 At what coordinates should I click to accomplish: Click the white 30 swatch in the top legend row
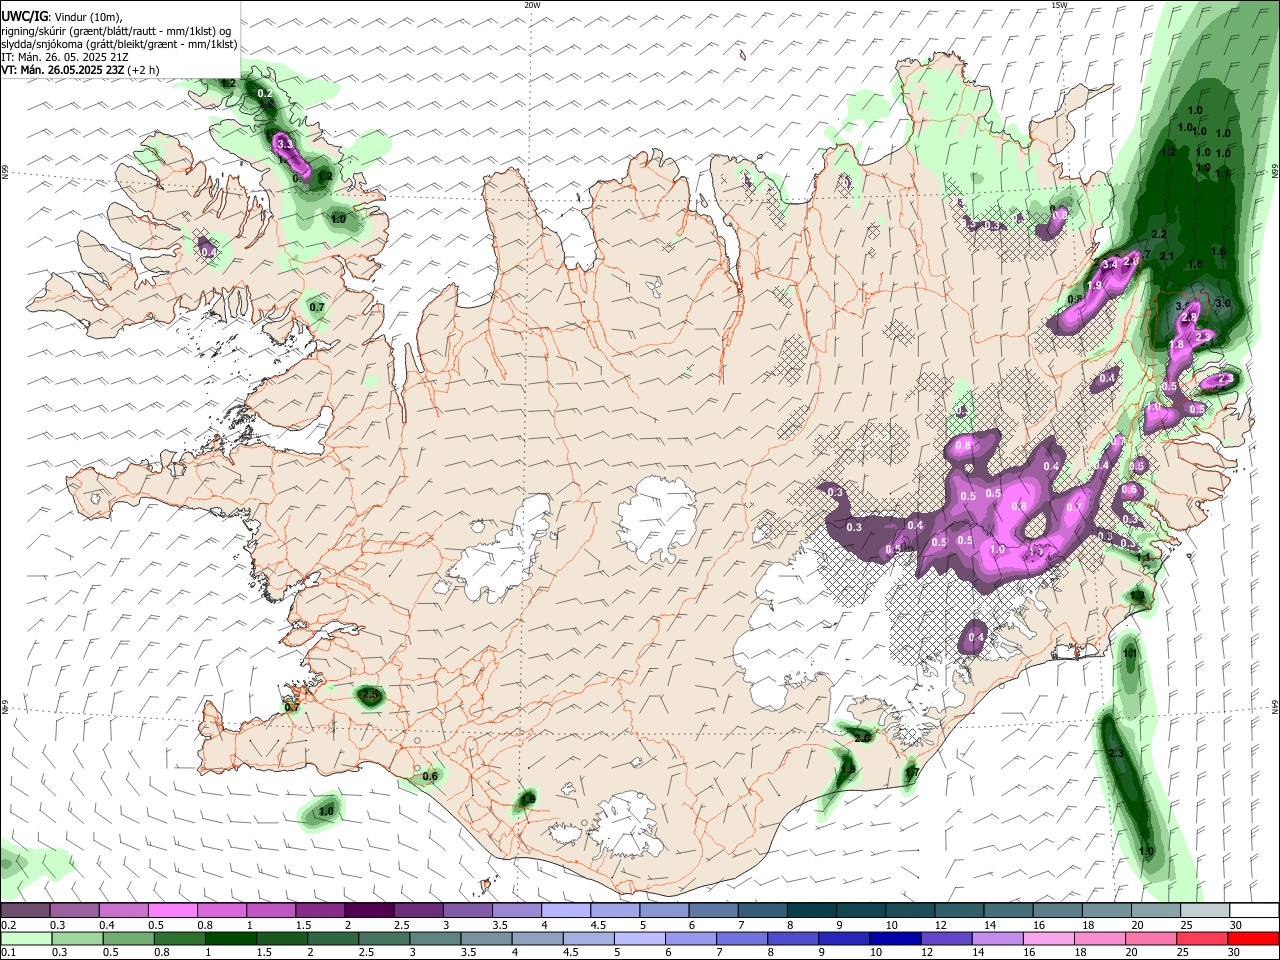(1253, 911)
